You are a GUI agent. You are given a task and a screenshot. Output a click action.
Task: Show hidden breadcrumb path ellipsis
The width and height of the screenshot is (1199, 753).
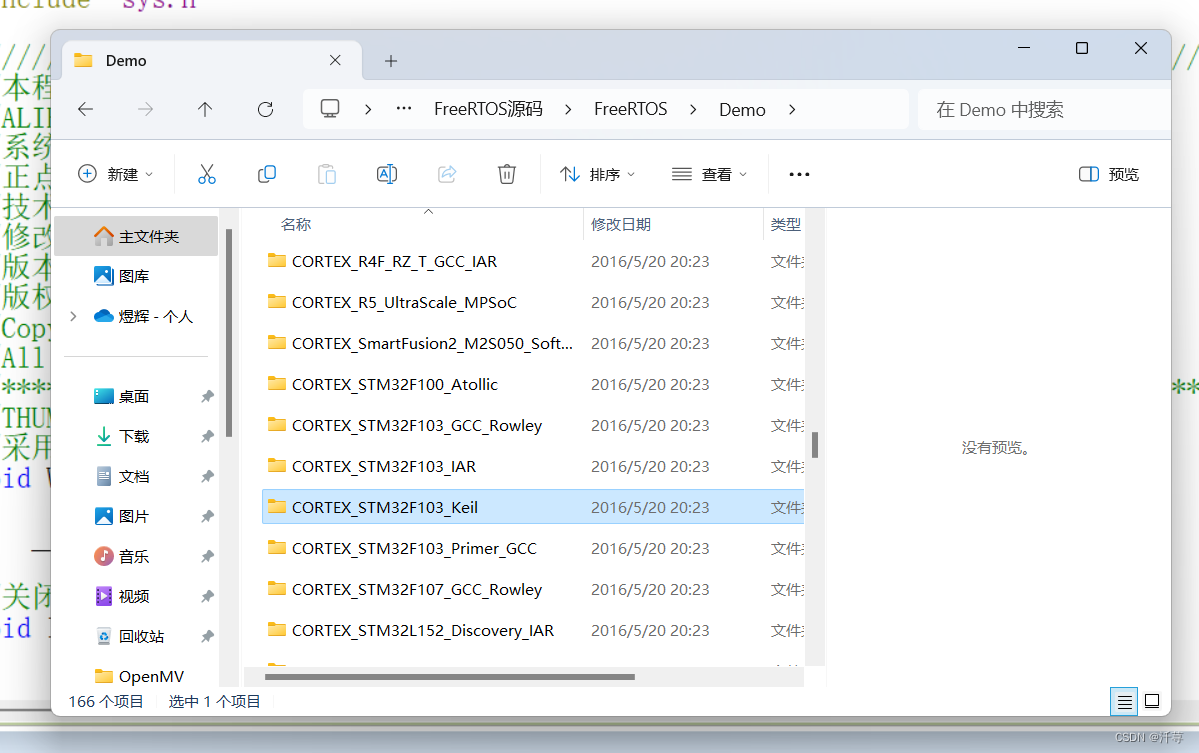pyautogui.click(x=404, y=109)
